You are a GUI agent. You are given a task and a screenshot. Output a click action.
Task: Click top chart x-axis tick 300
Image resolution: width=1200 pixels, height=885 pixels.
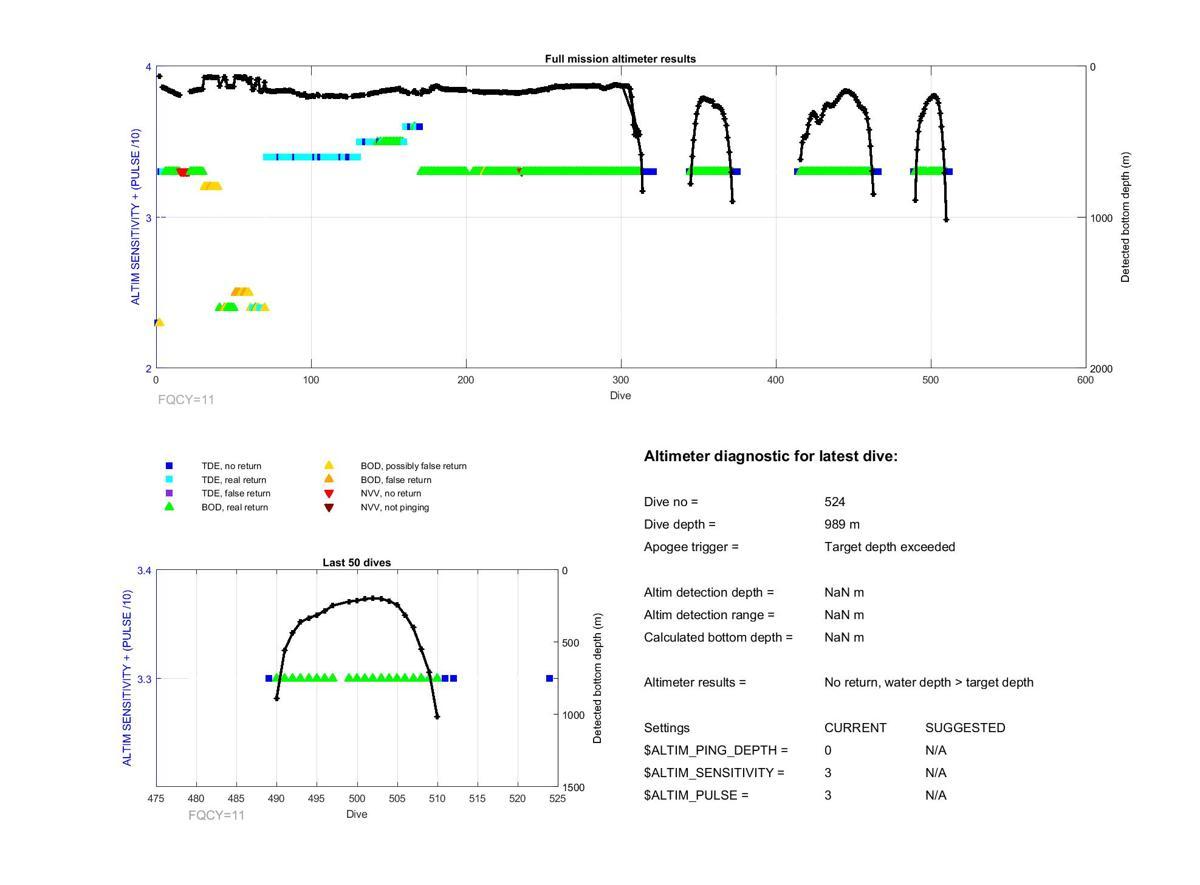coord(621,380)
